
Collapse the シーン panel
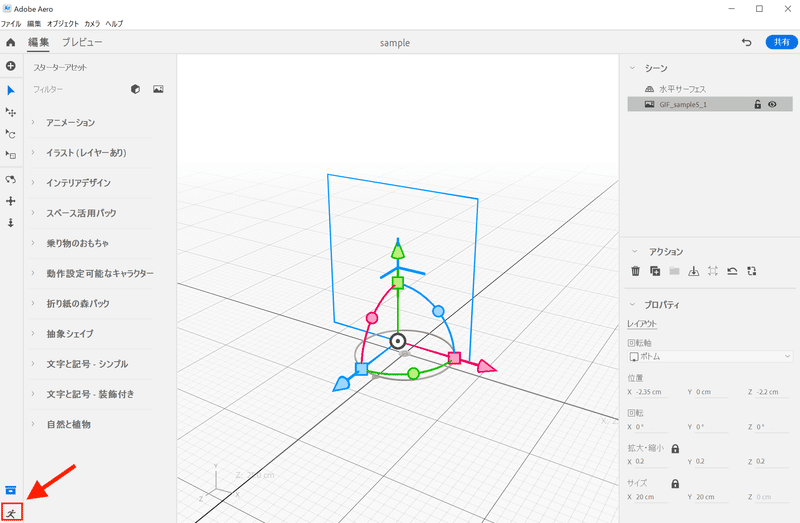633,68
